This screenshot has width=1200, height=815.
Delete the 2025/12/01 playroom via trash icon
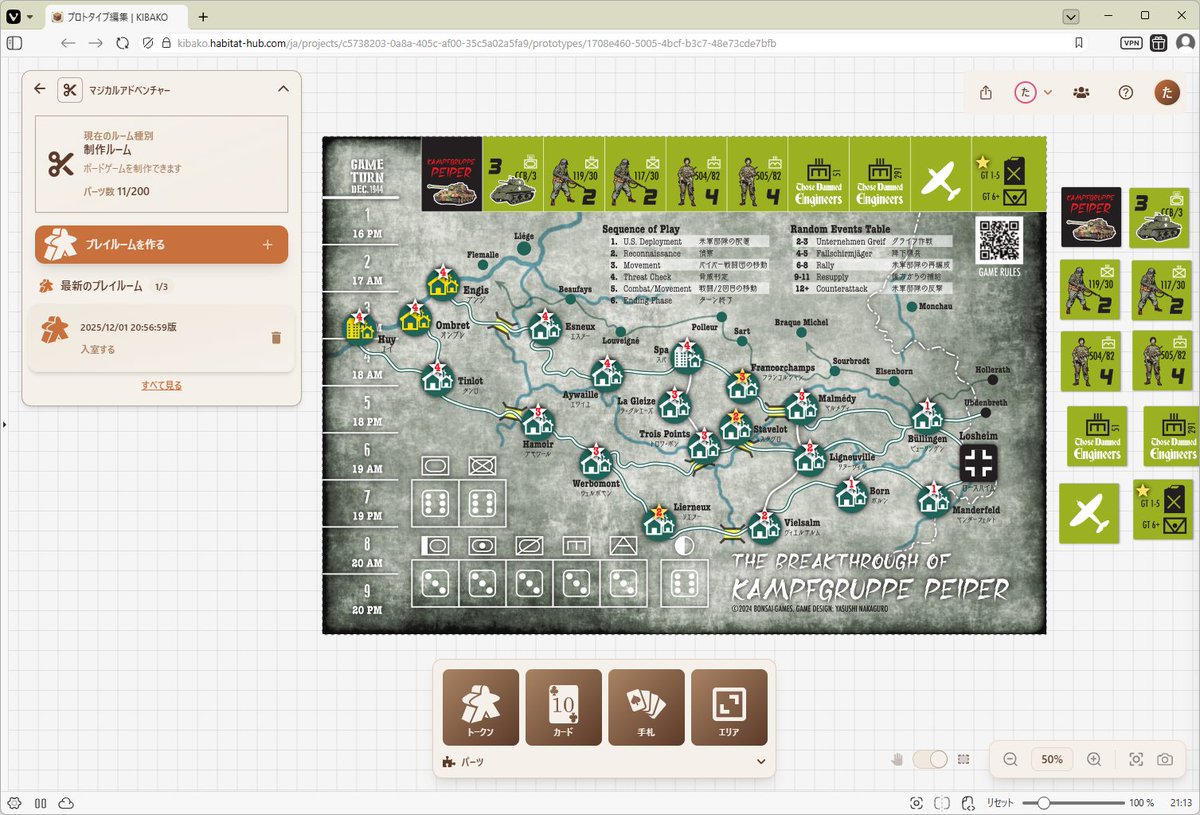coord(276,338)
